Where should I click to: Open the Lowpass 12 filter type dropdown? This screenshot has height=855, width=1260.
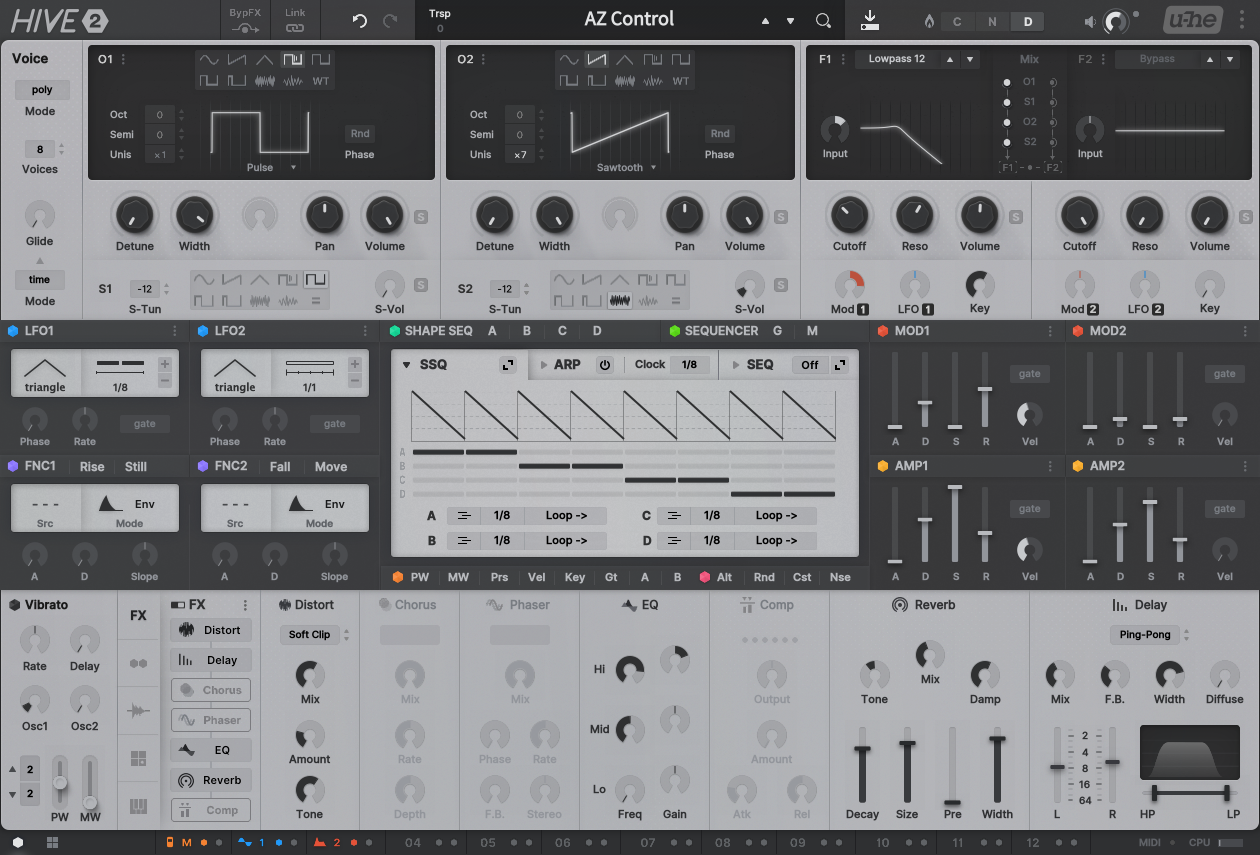(897, 59)
